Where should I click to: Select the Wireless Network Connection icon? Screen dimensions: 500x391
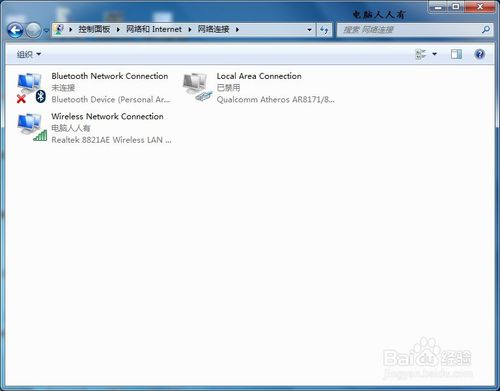point(32,127)
